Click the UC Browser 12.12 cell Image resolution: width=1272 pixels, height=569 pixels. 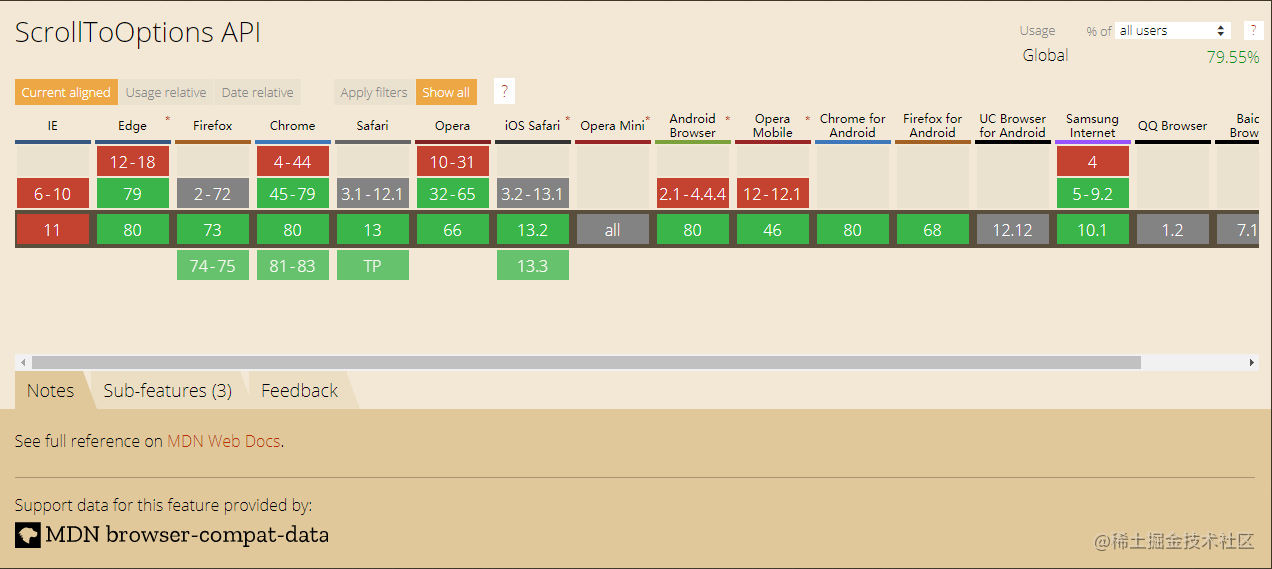point(1013,230)
